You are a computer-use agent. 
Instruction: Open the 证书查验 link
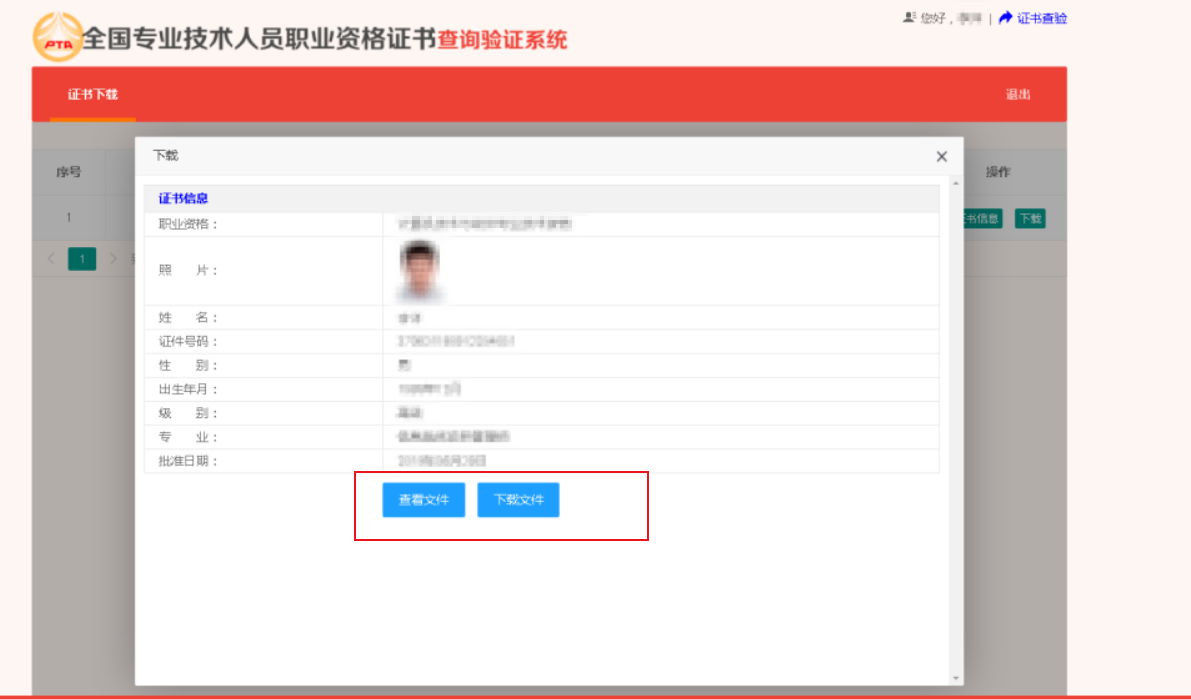pyautogui.click(x=1042, y=18)
